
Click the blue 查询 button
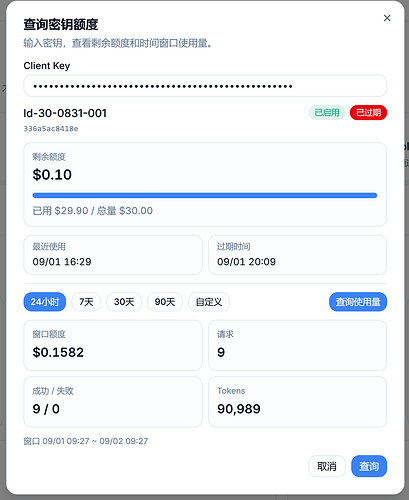point(369,466)
